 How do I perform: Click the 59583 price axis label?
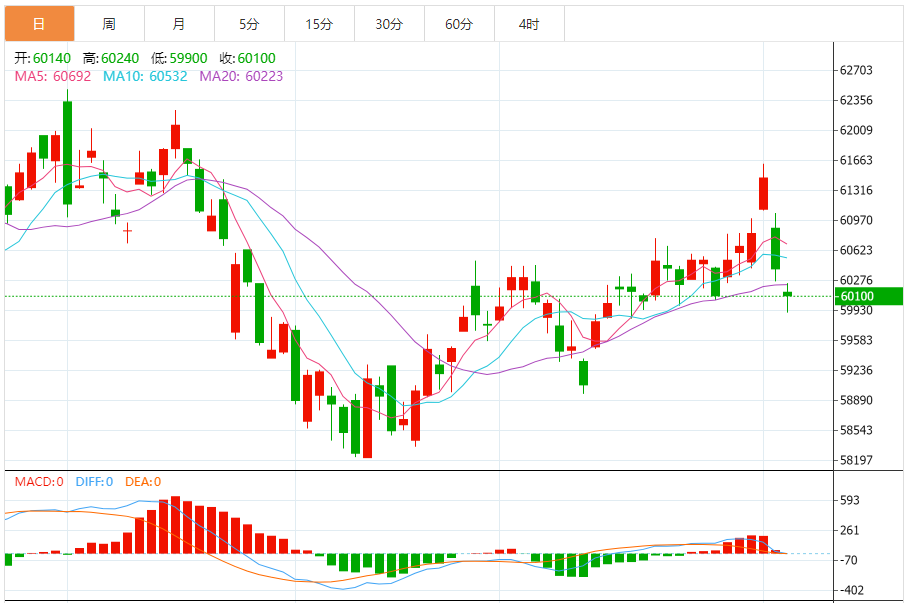(x=856, y=340)
